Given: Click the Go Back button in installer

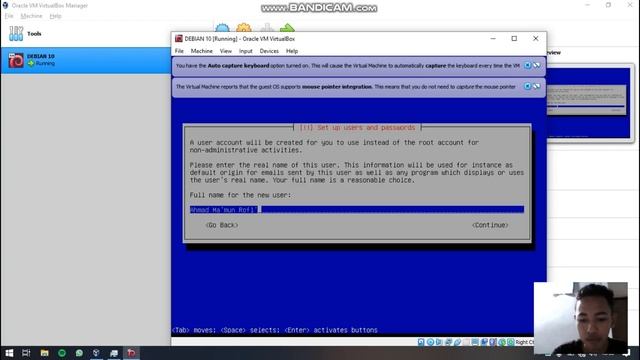Looking at the screenshot, I should pyautogui.click(x=222, y=225).
